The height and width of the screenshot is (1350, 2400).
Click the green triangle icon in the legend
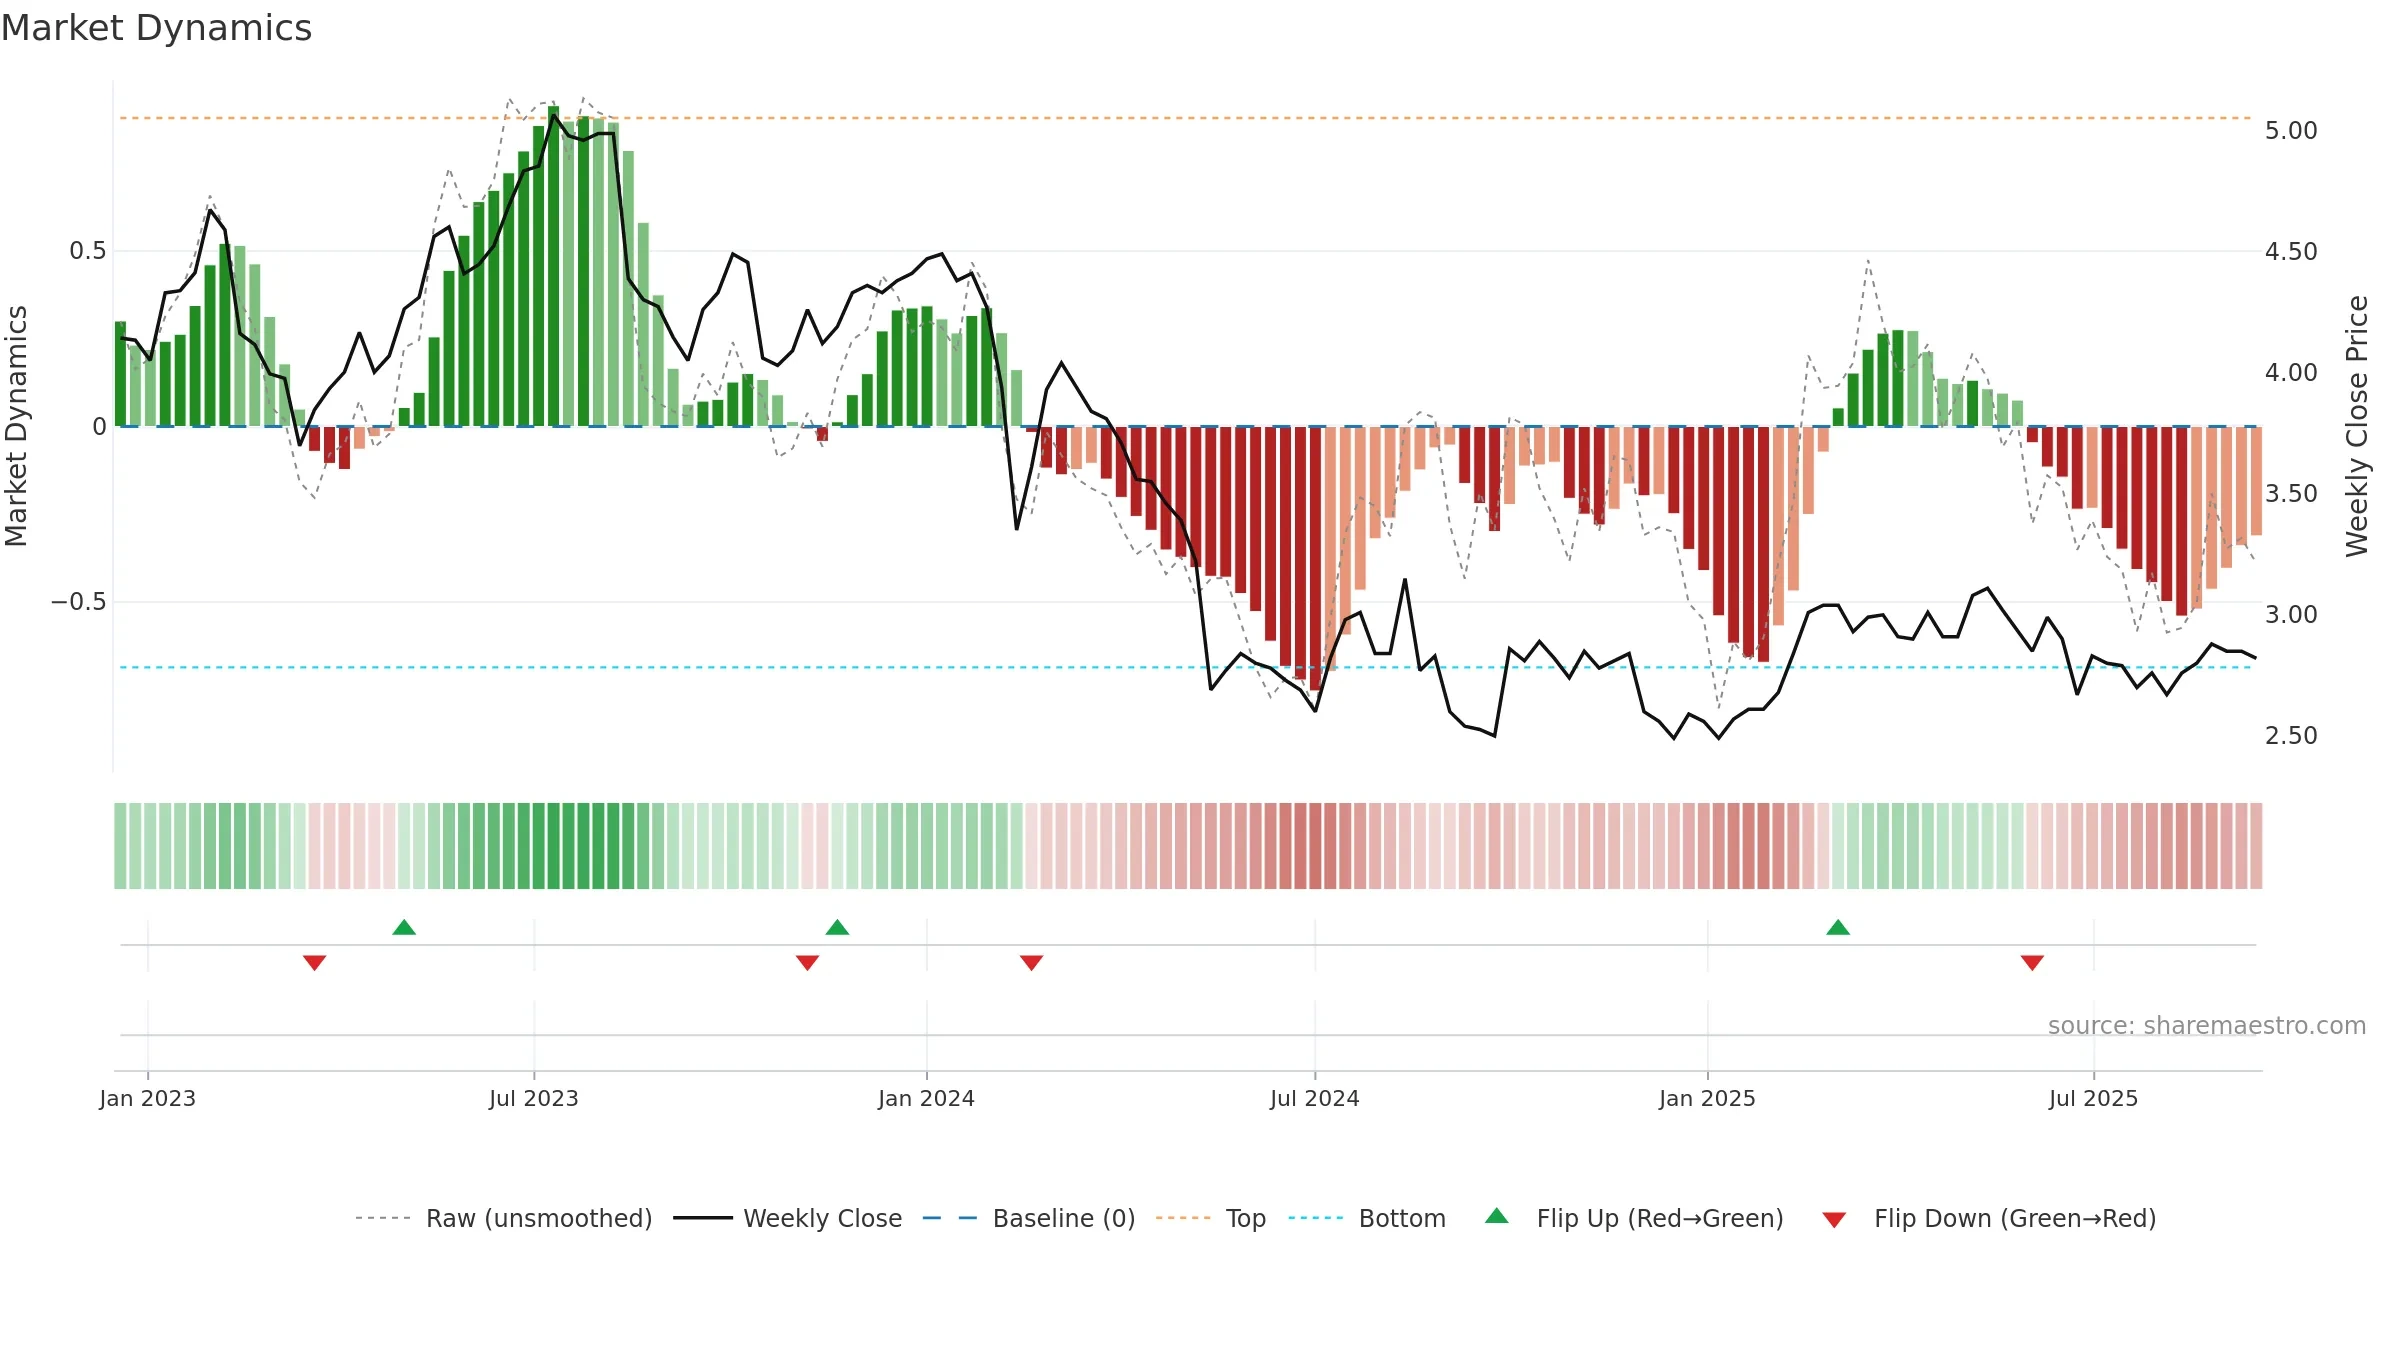point(1497,1216)
